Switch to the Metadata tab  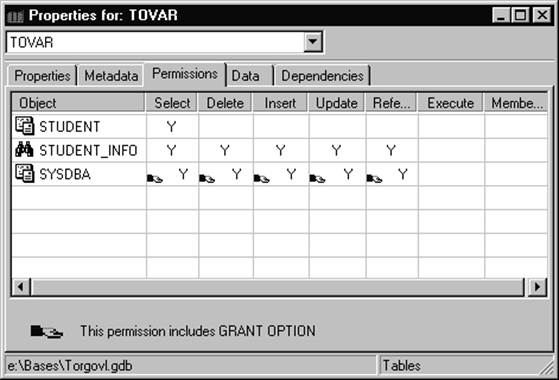pos(111,76)
